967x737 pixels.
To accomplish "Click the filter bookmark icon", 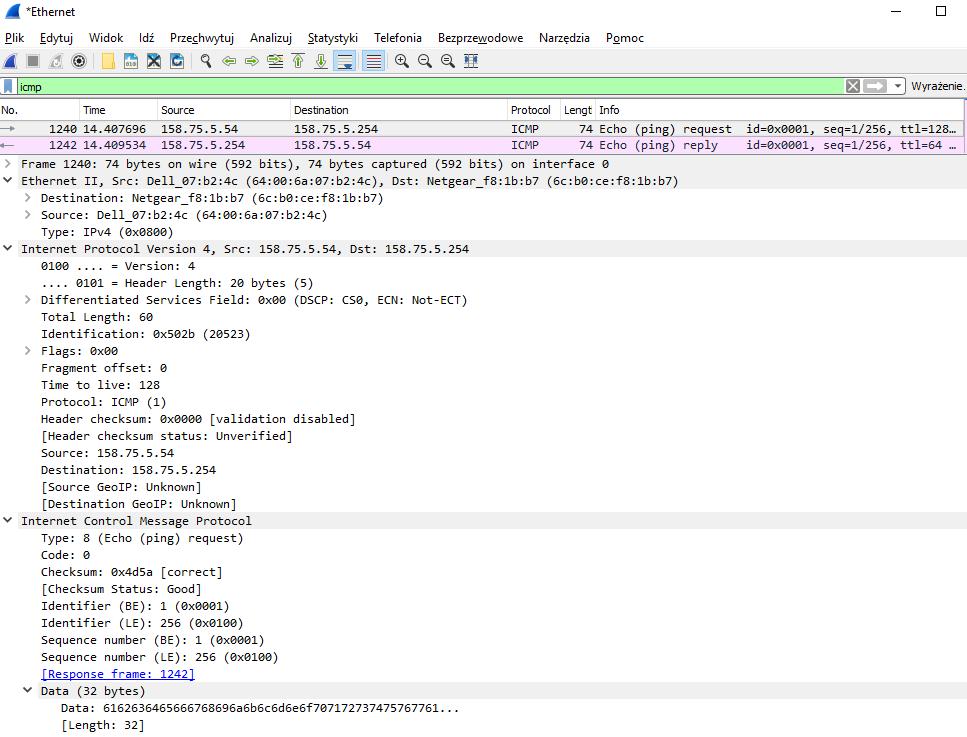I will point(8,86).
